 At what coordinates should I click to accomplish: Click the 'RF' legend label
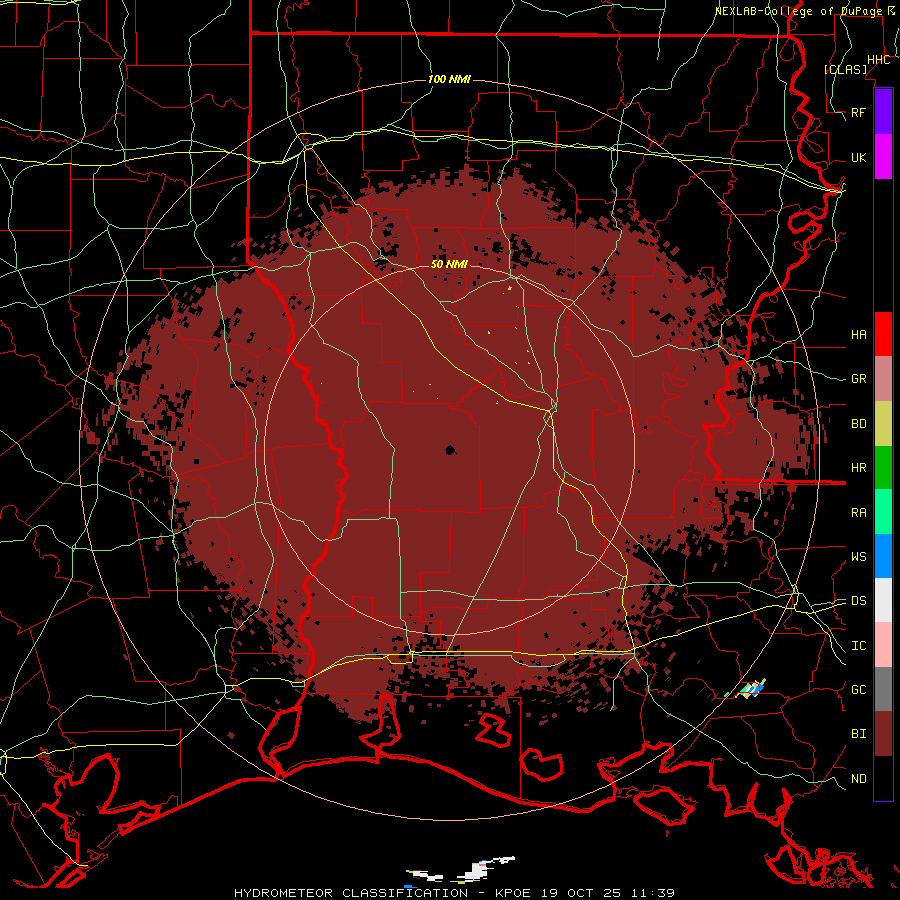click(858, 112)
